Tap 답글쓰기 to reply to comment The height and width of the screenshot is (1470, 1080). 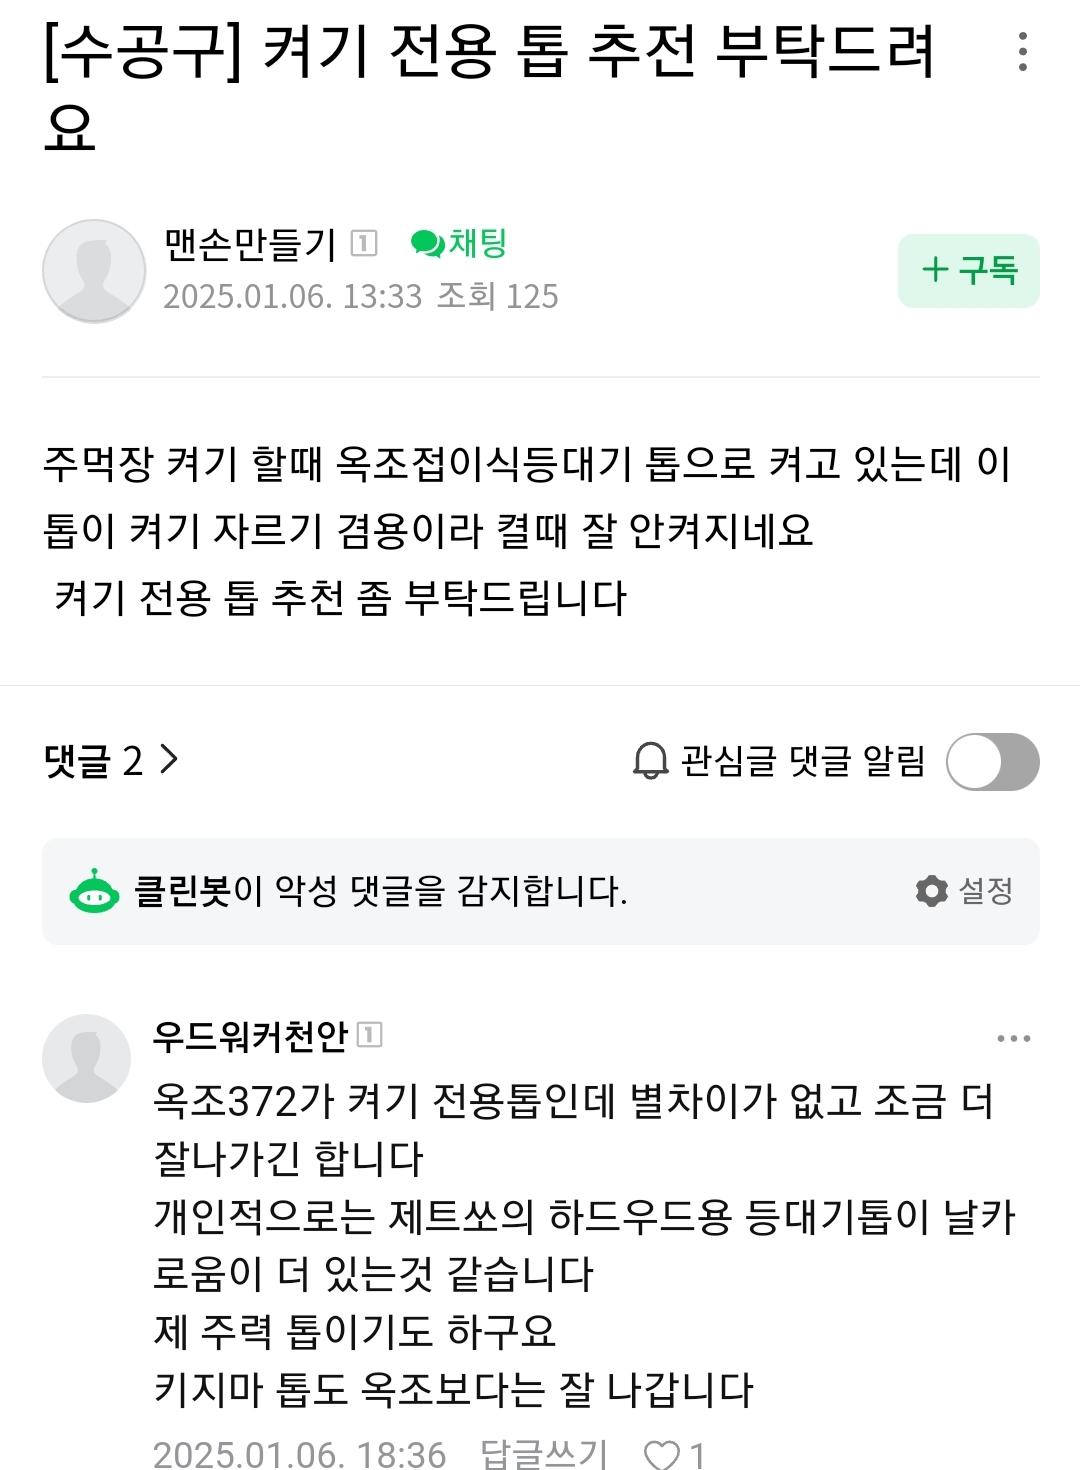(544, 1453)
